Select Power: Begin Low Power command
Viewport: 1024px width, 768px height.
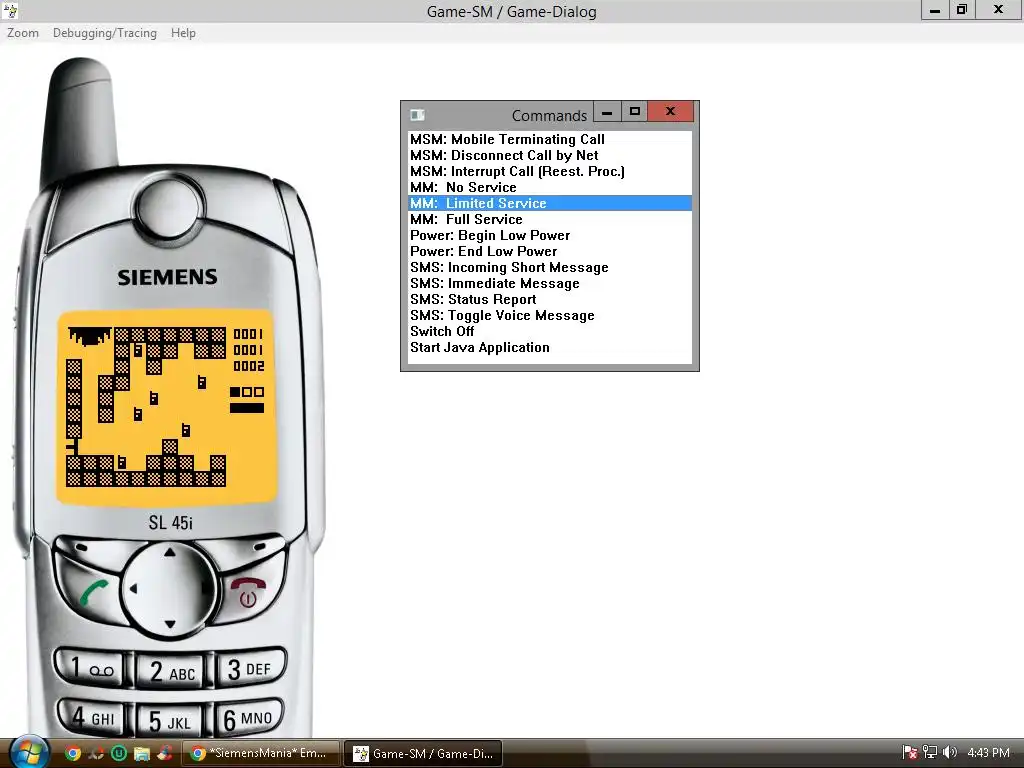(x=550, y=235)
